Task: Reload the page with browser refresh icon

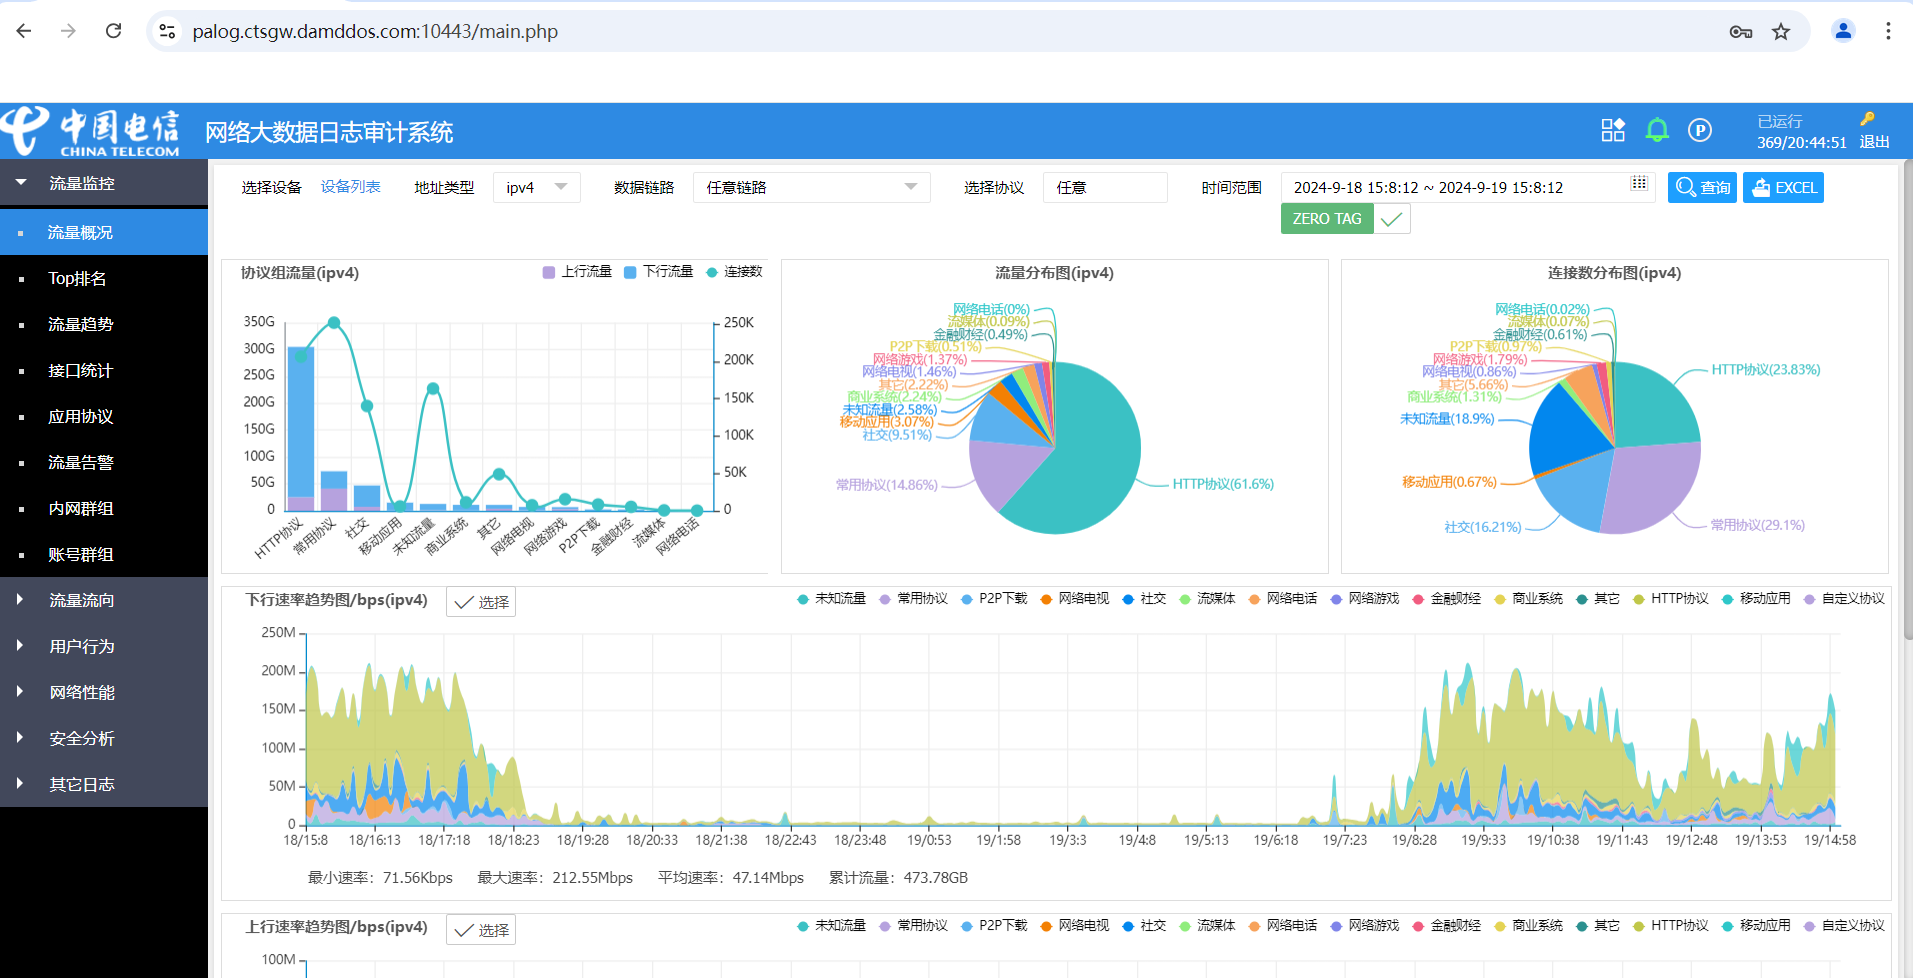Action: [114, 31]
